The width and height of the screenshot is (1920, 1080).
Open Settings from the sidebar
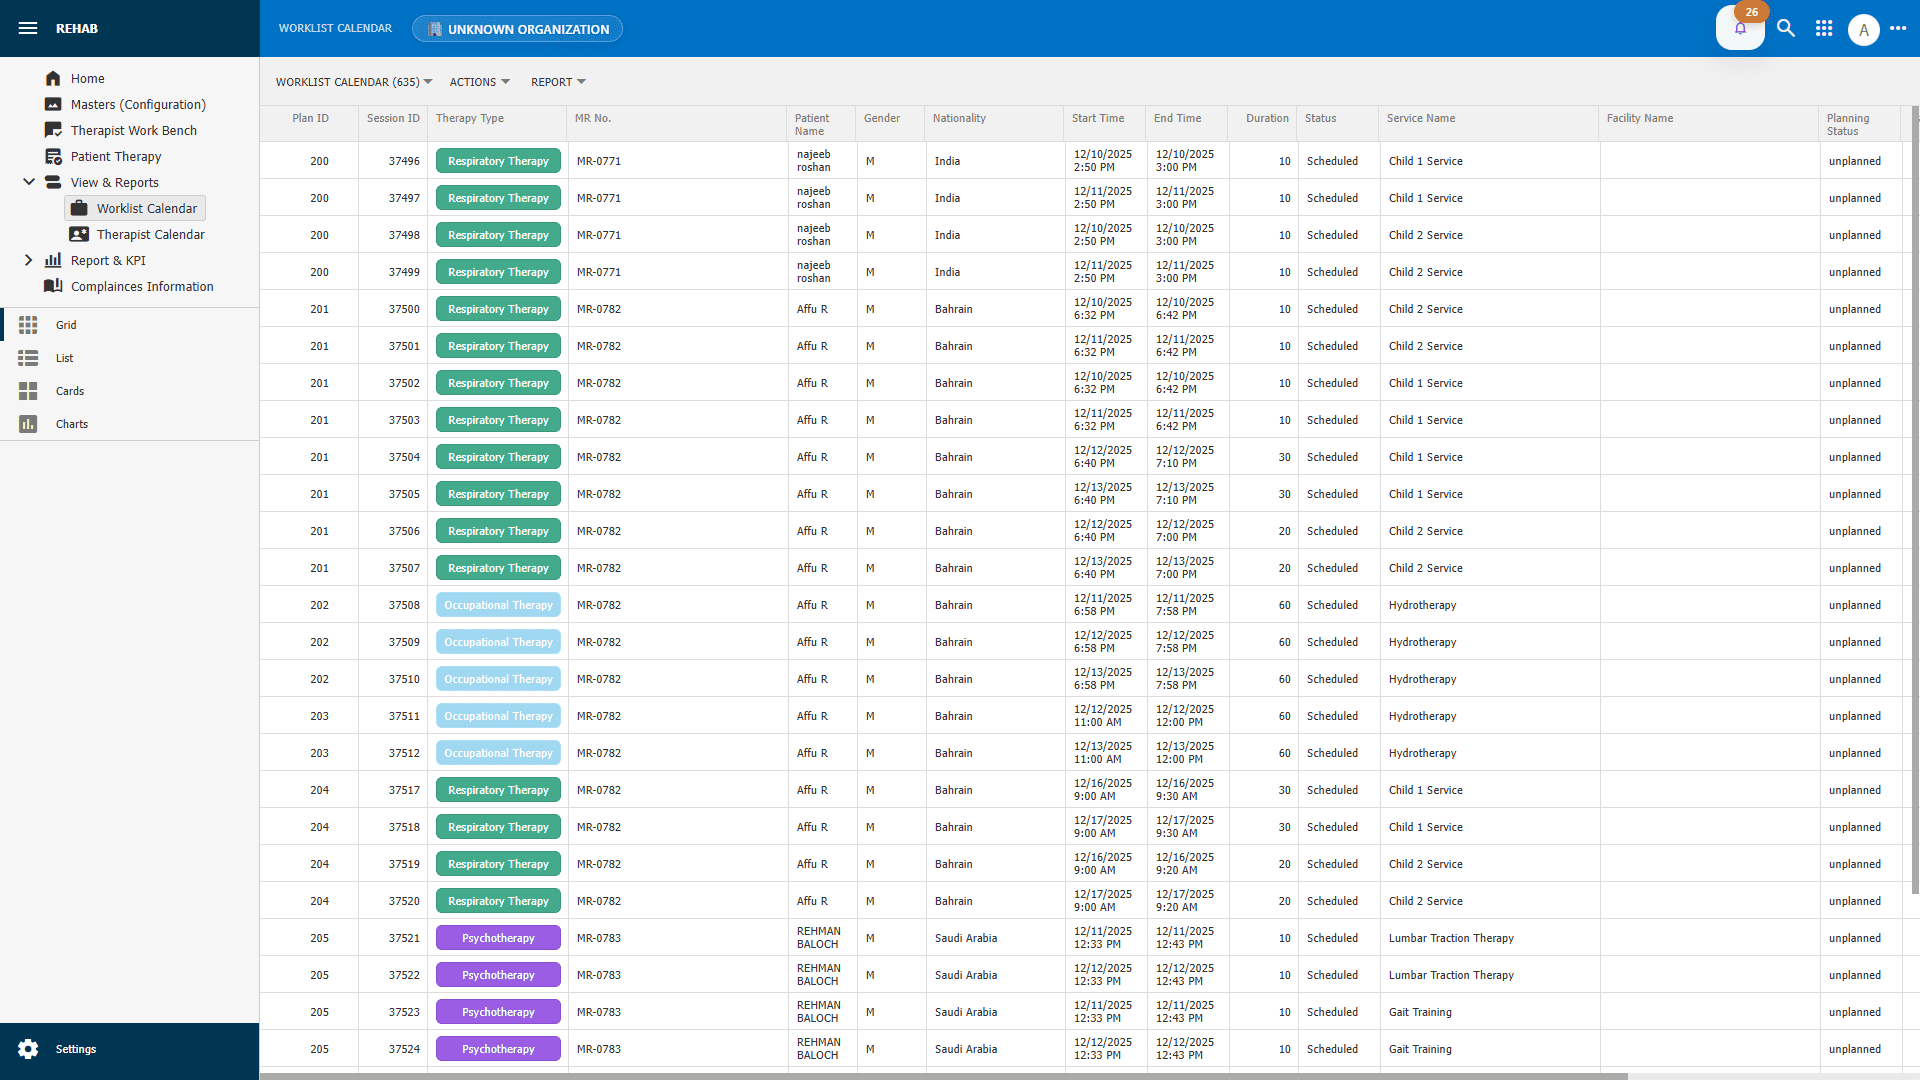coord(75,1049)
